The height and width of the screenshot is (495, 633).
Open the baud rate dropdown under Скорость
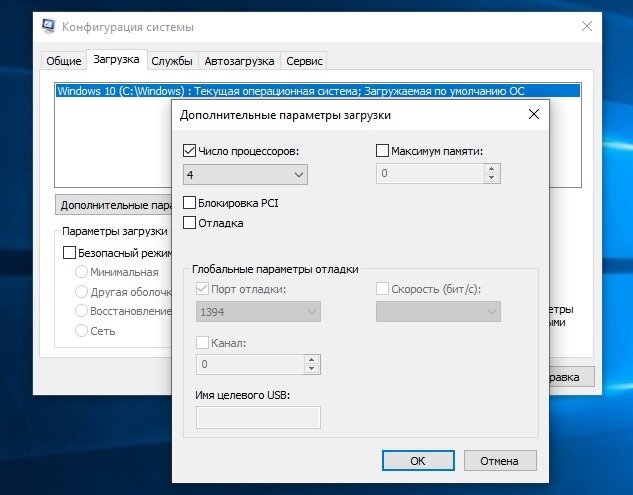[438, 312]
